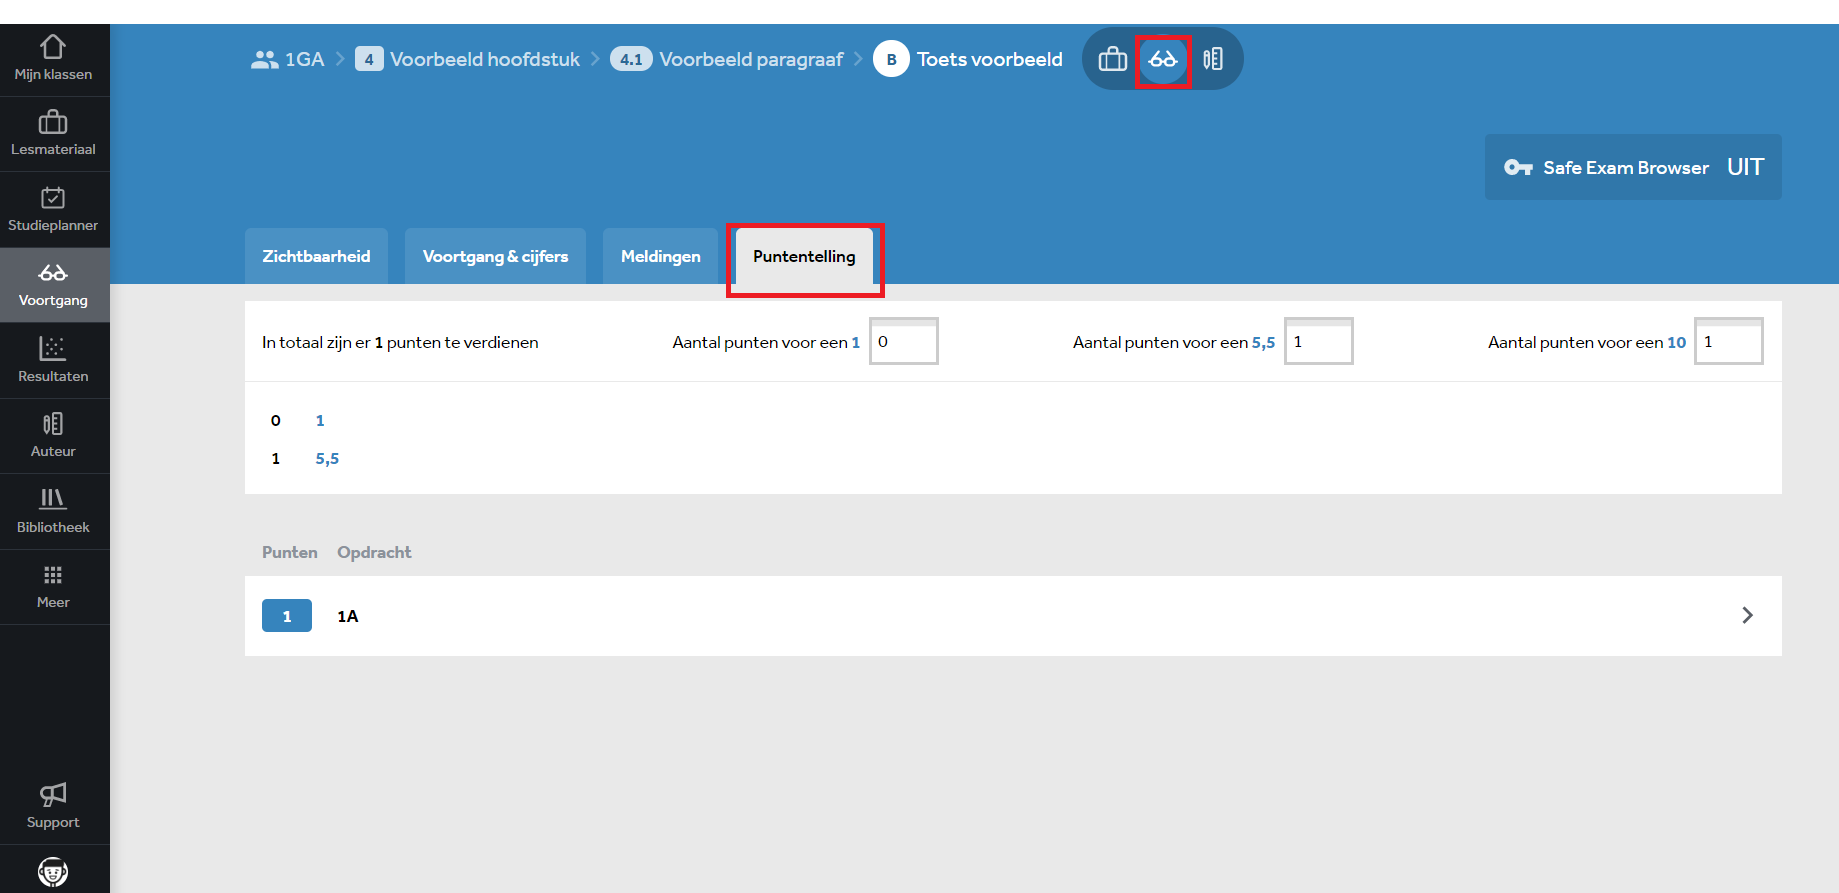Click the briefcase icon beside Toets voorbeeld
Screen dimensions: 1839x893
(x=1113, y=59)
